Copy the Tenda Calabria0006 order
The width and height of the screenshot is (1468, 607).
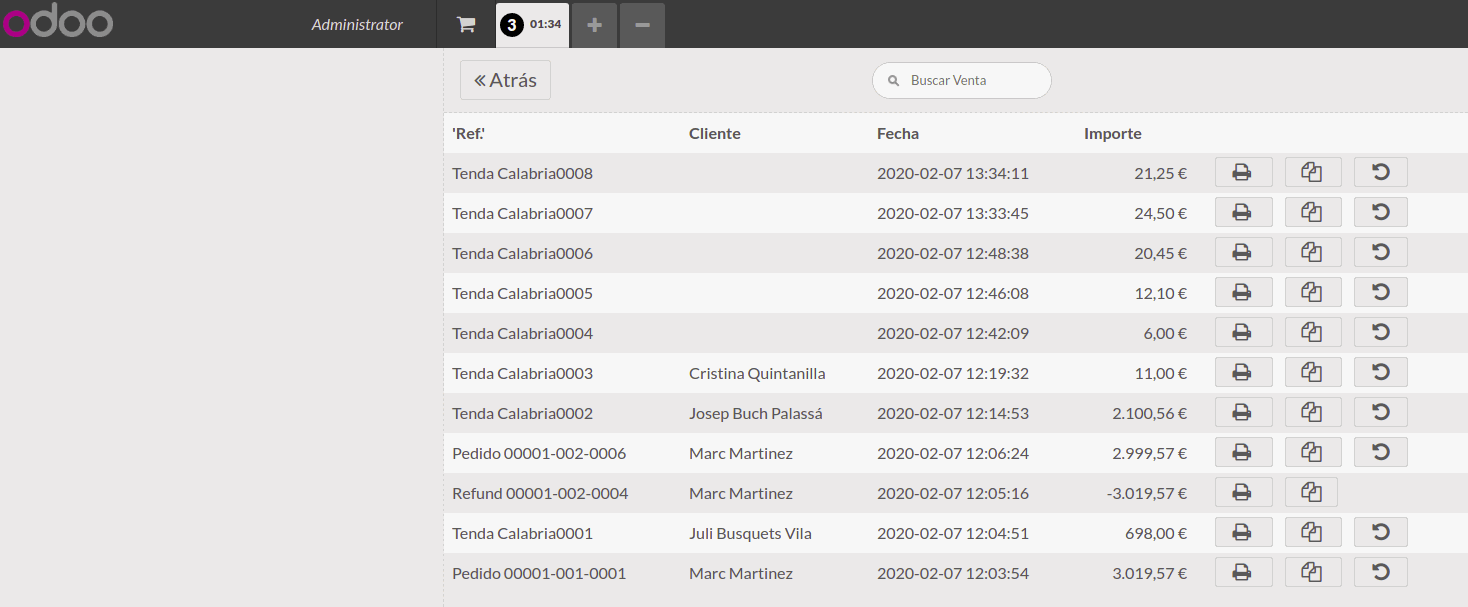(1312, 252)
